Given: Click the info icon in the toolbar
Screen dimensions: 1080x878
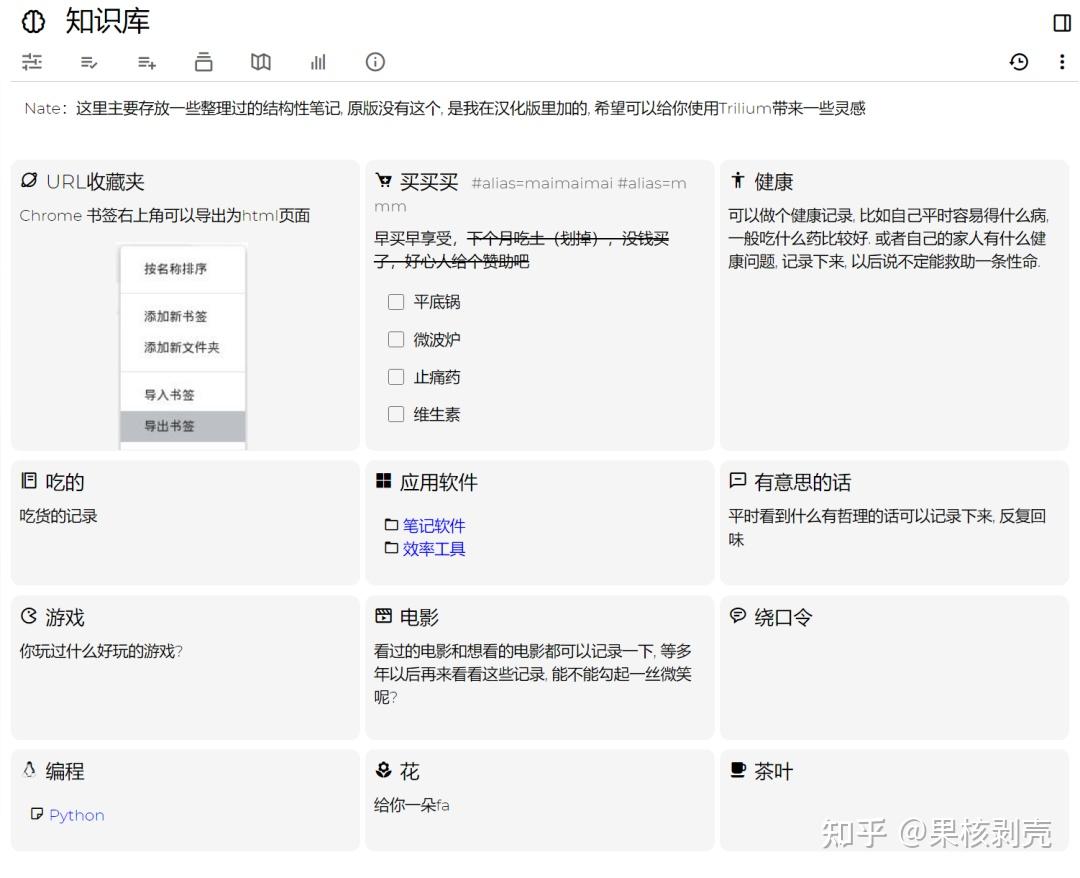Looking at the screenshot, I should 374,62.
